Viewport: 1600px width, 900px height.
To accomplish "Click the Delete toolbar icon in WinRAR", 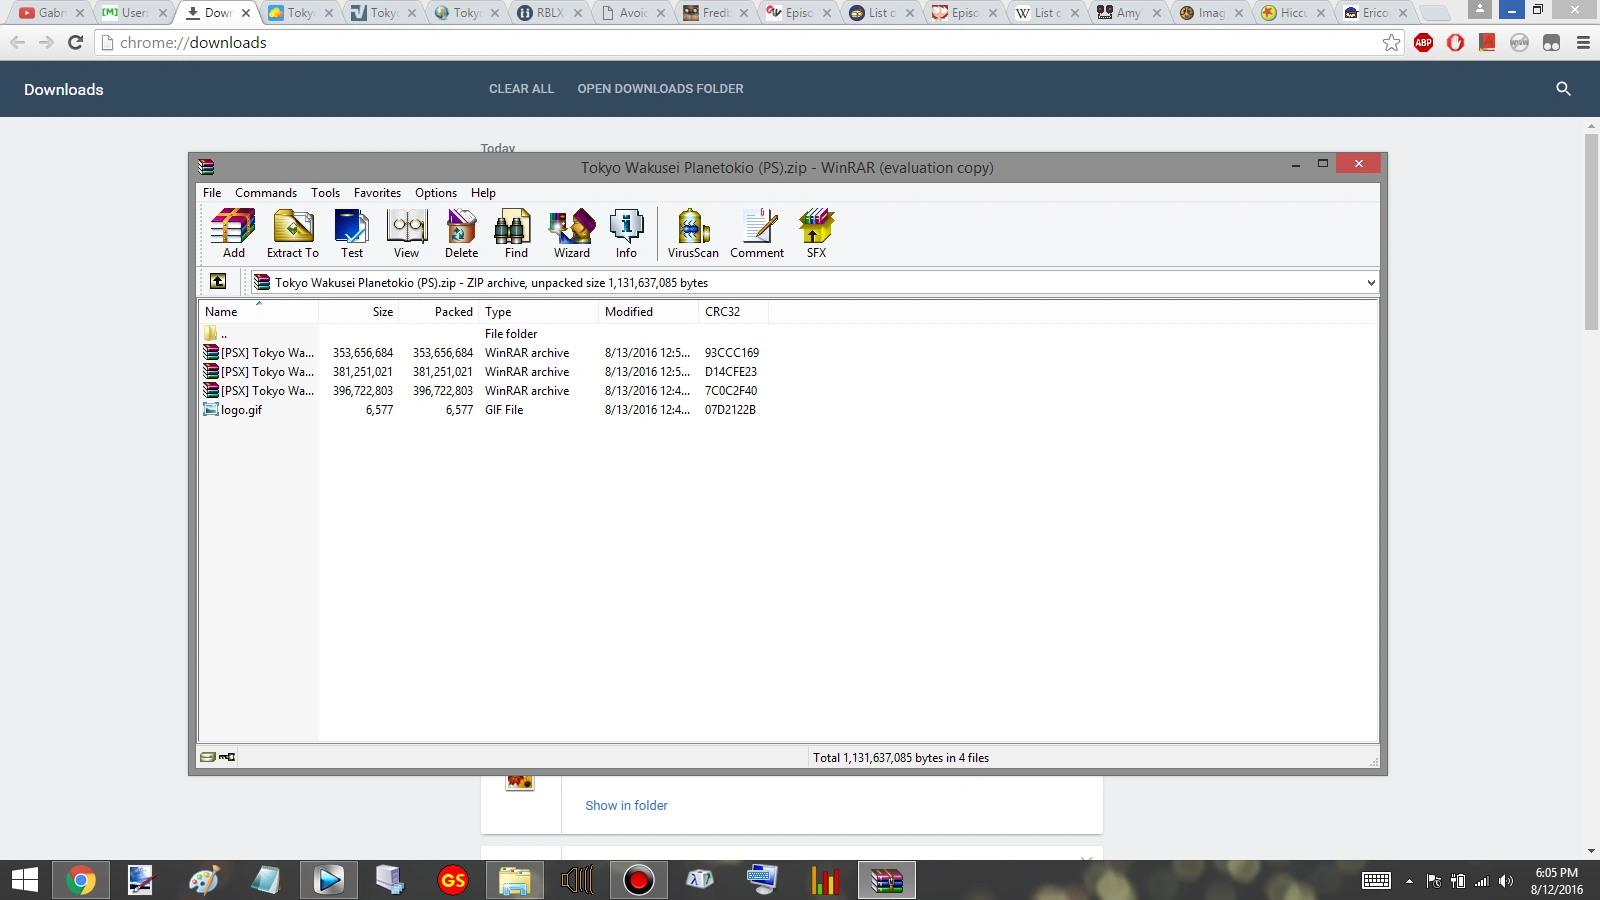I will 461,234.
